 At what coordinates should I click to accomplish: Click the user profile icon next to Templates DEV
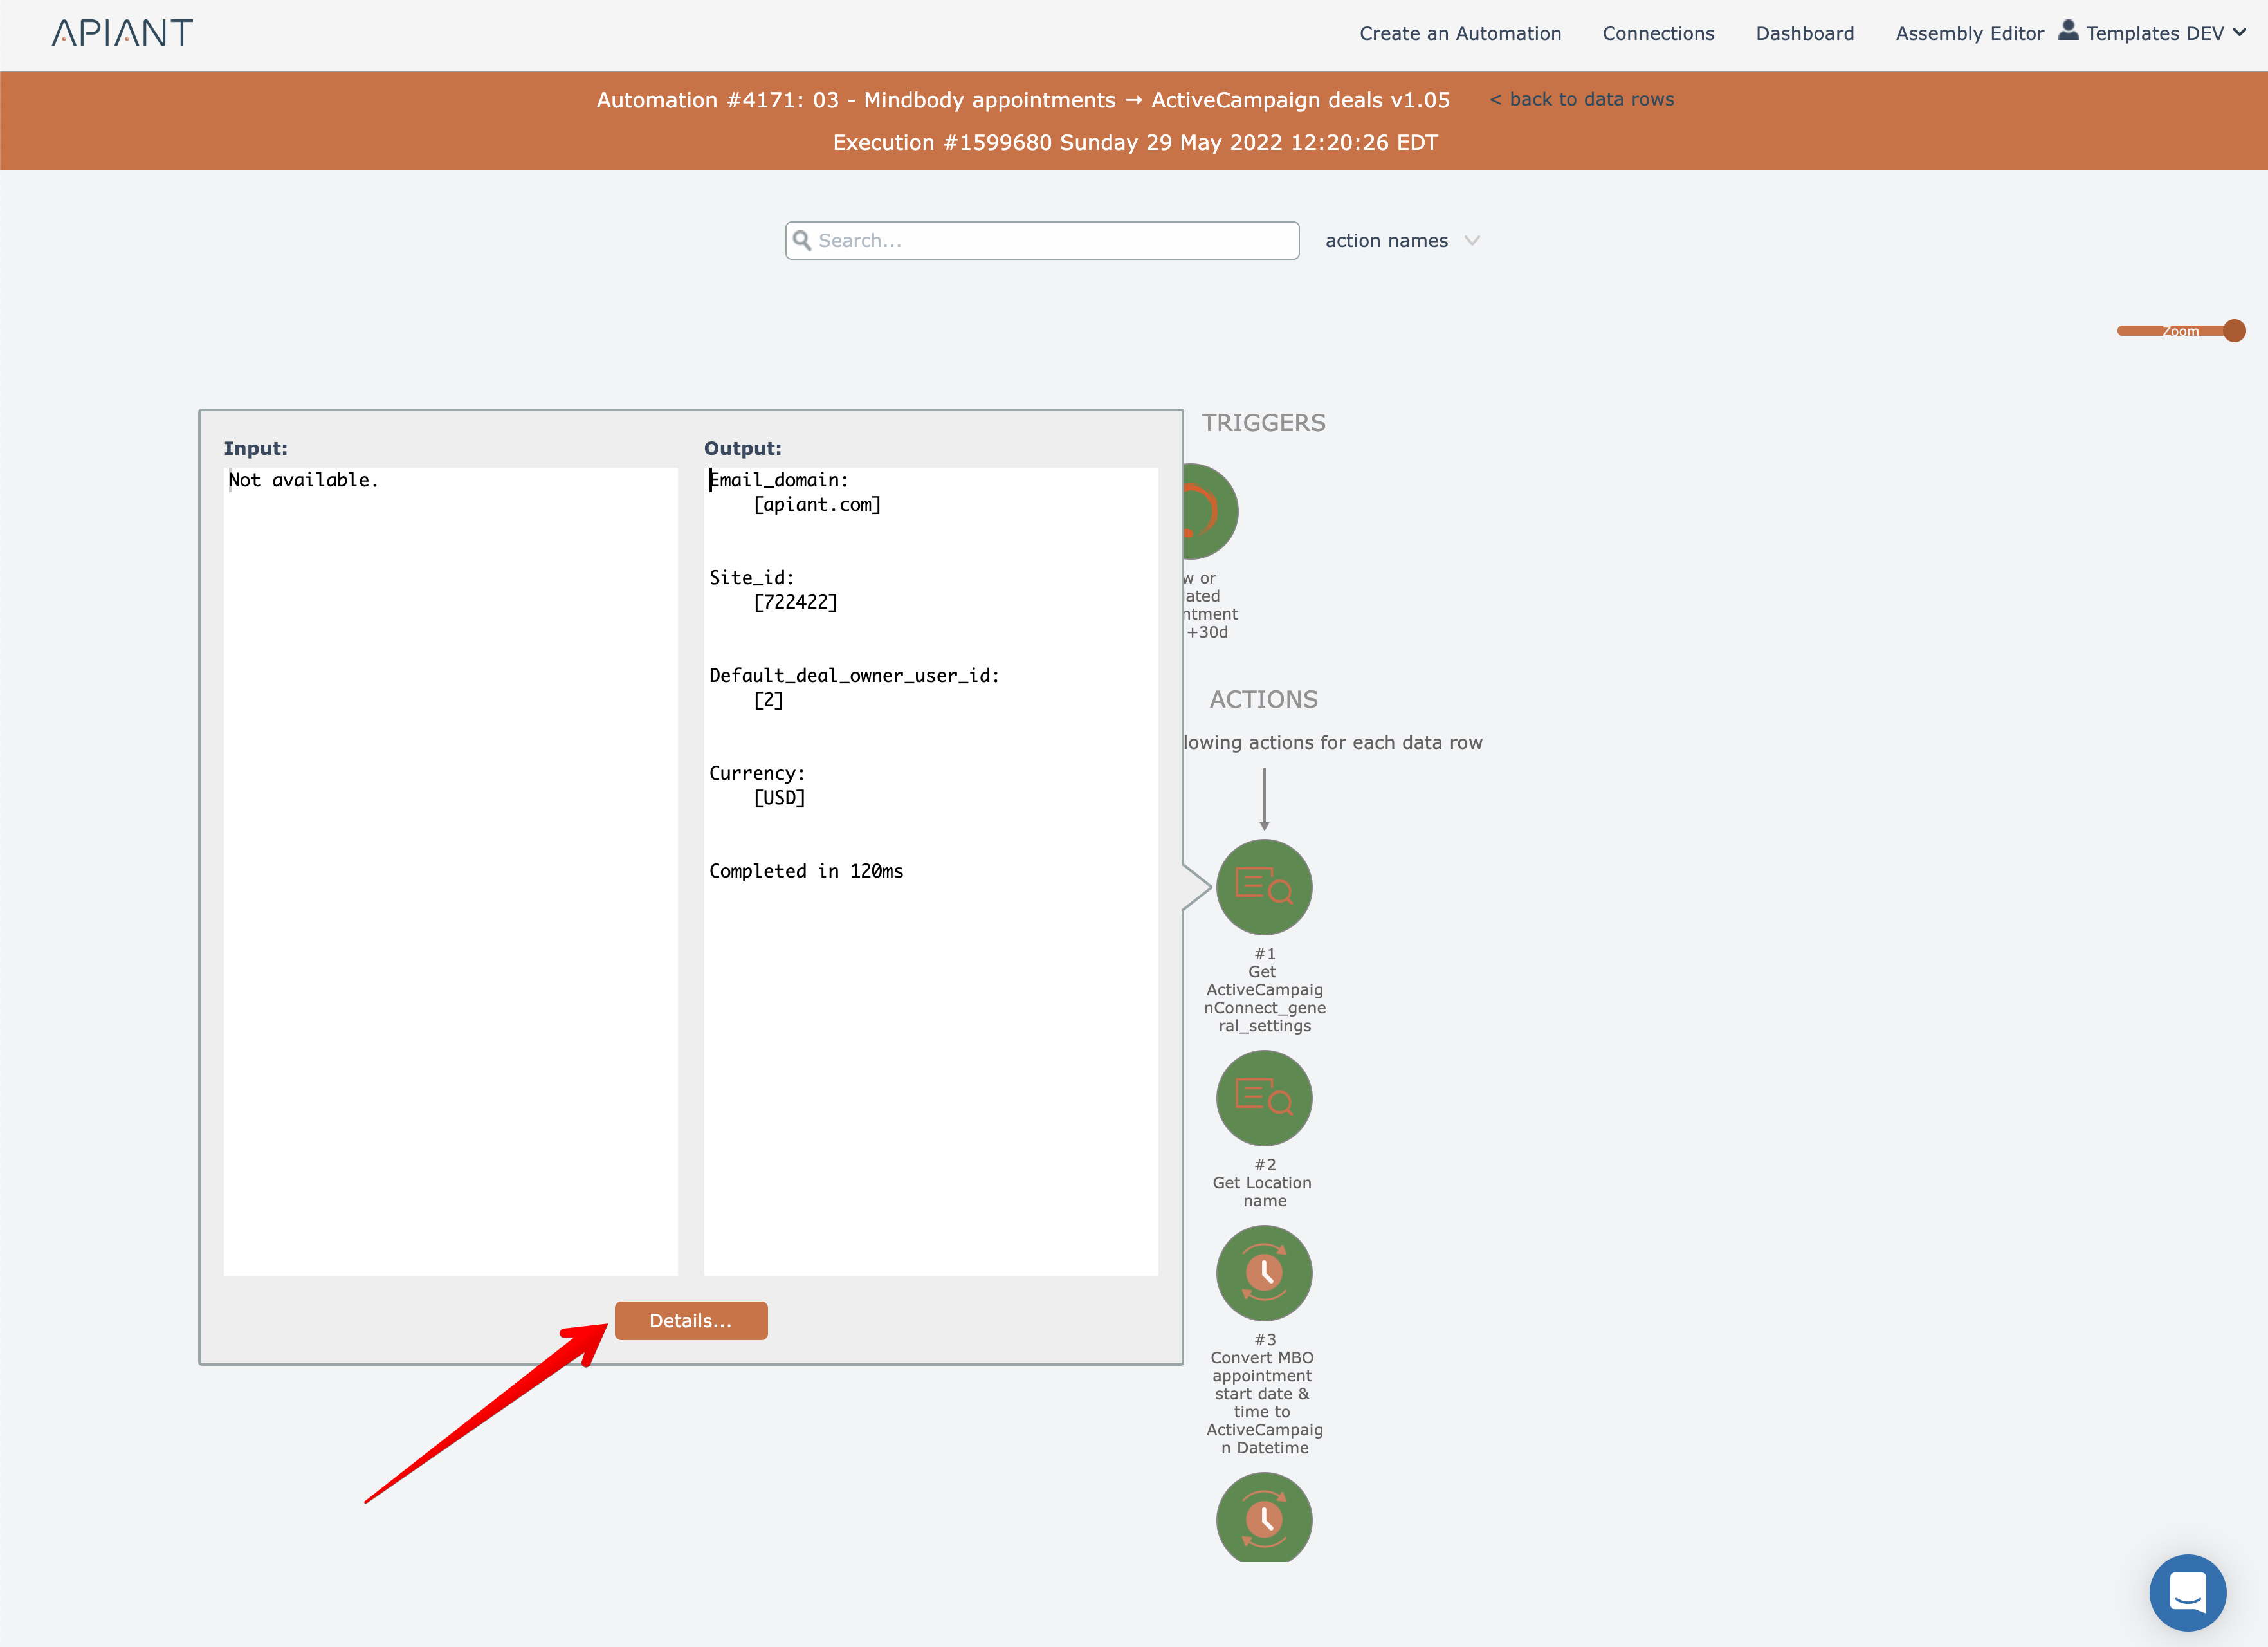(2068, 31)
